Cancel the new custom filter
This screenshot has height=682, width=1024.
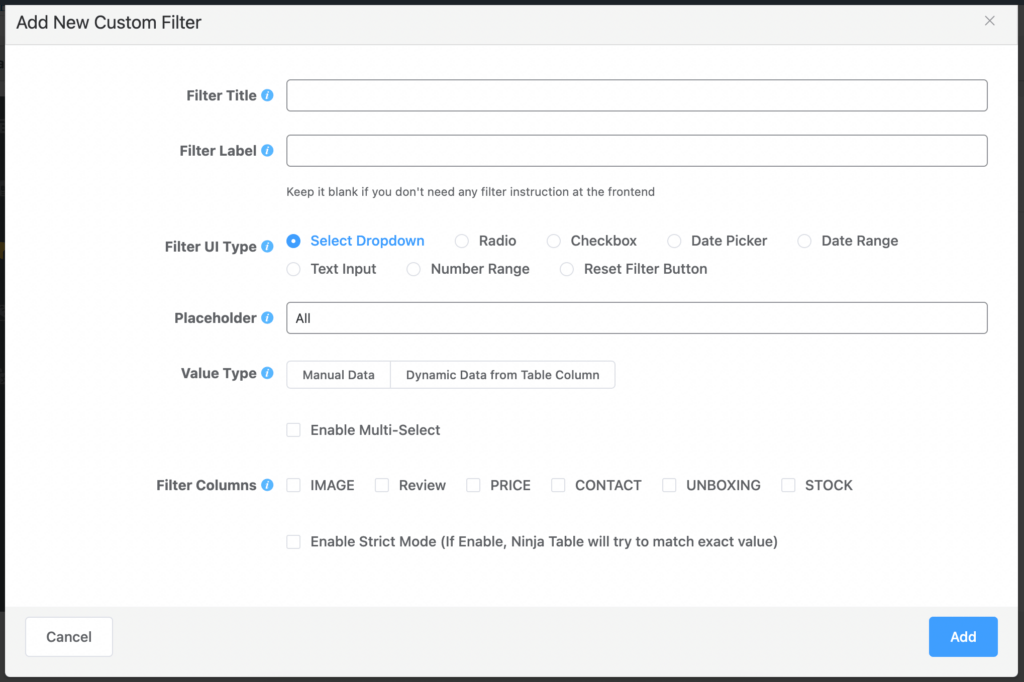coord(68,637)
